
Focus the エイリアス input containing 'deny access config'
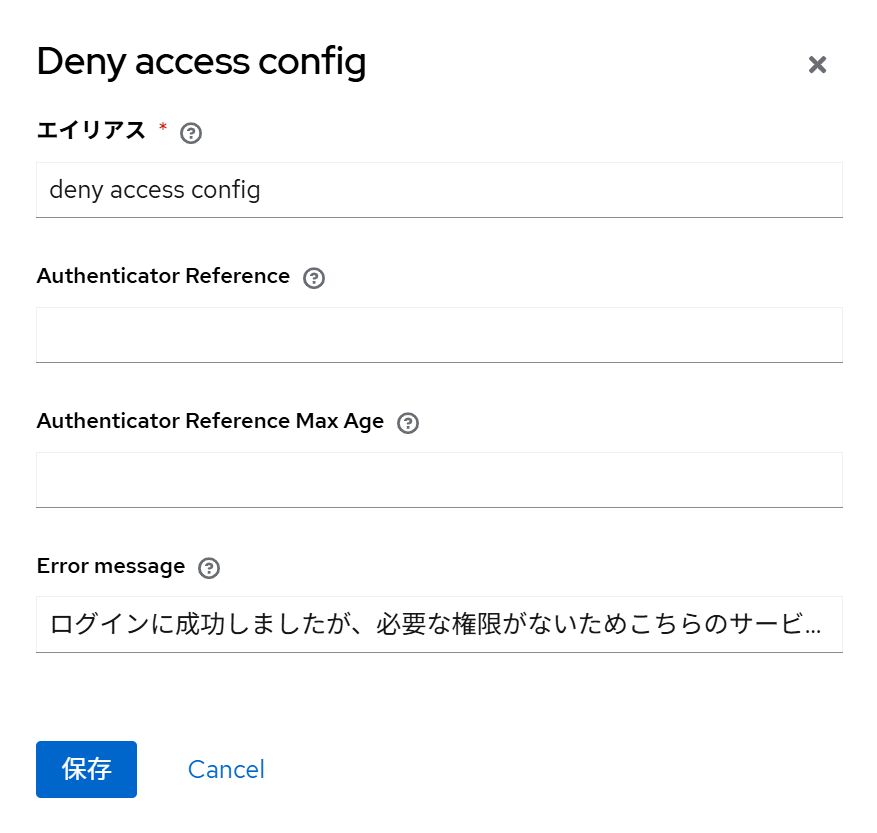click(439, 190)
